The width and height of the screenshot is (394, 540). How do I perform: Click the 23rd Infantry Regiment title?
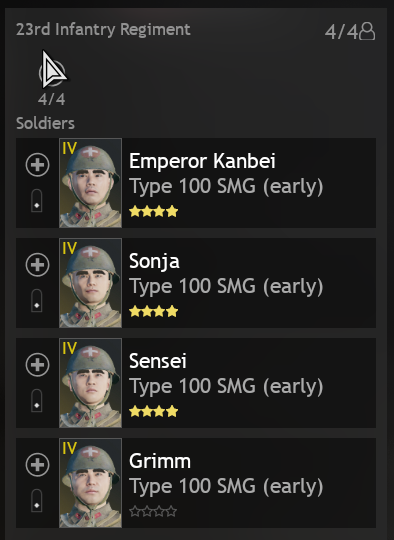tap(103, 29)
